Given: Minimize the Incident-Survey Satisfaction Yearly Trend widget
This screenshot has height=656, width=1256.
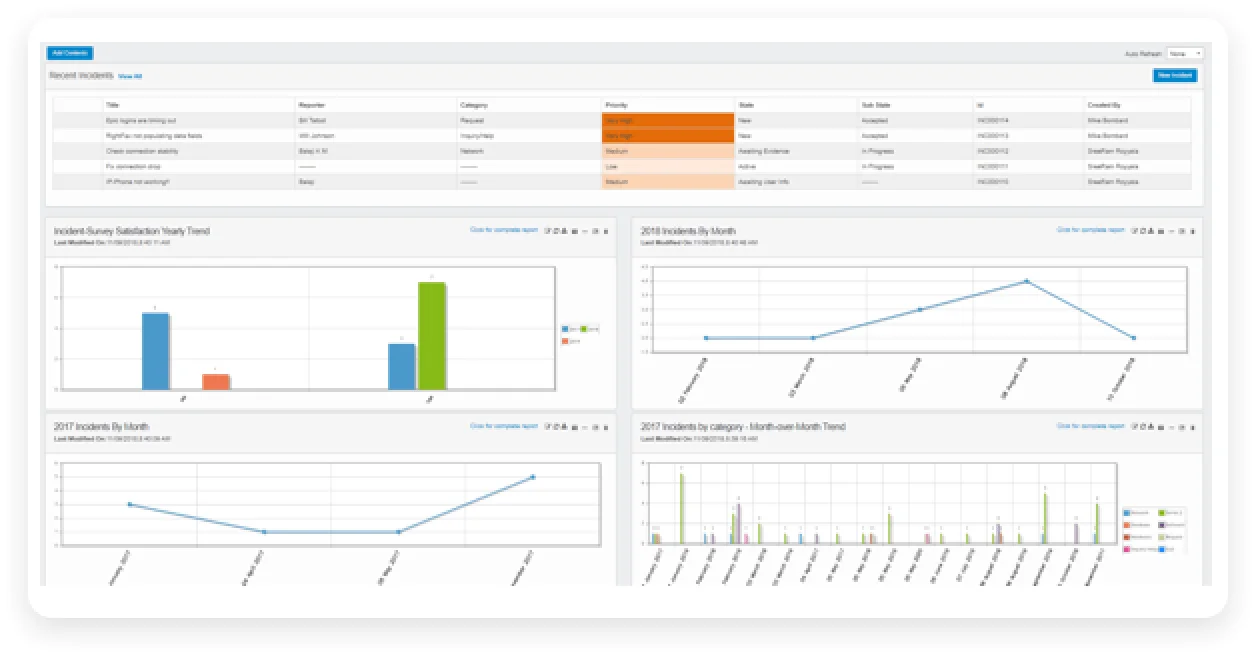Looking at the screenshot, I should 584,231.
